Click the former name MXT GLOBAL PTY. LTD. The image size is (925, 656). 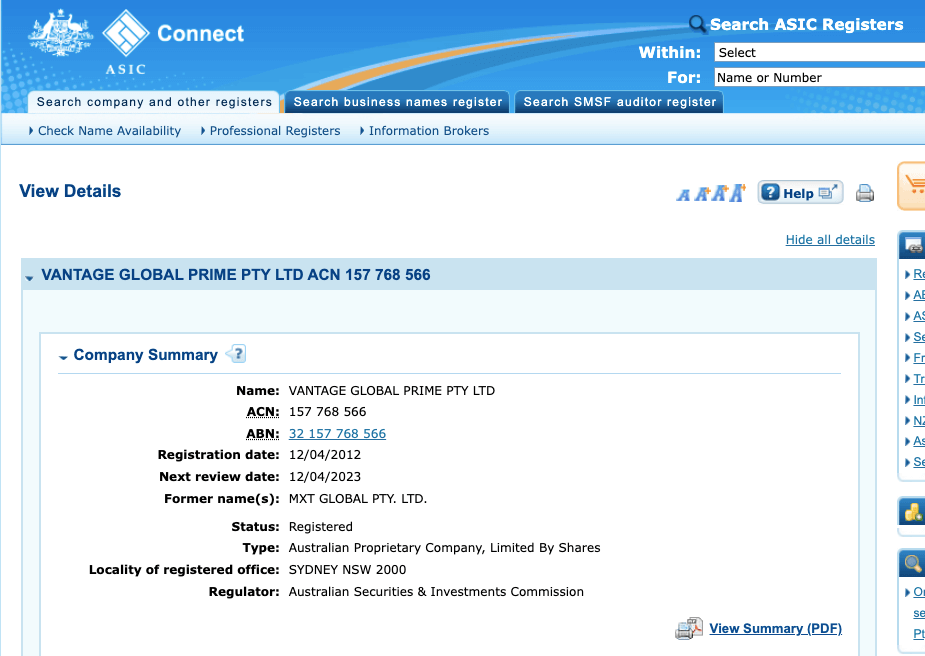(357, 499)
